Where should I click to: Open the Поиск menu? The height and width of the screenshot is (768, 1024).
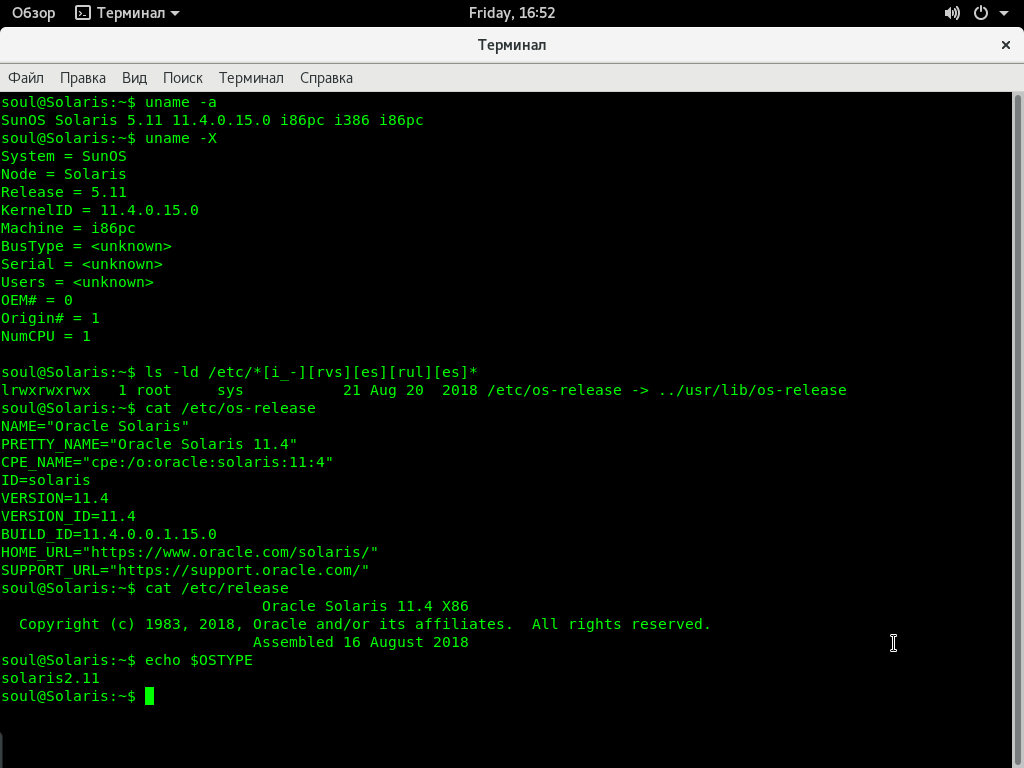(x=183, y=78)
